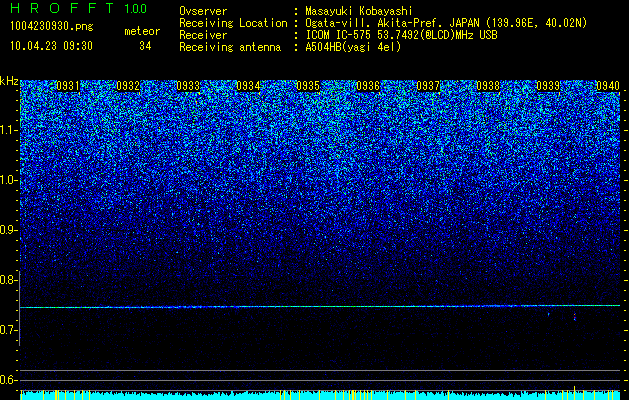Click the 0931 time marker

(68, 86)
